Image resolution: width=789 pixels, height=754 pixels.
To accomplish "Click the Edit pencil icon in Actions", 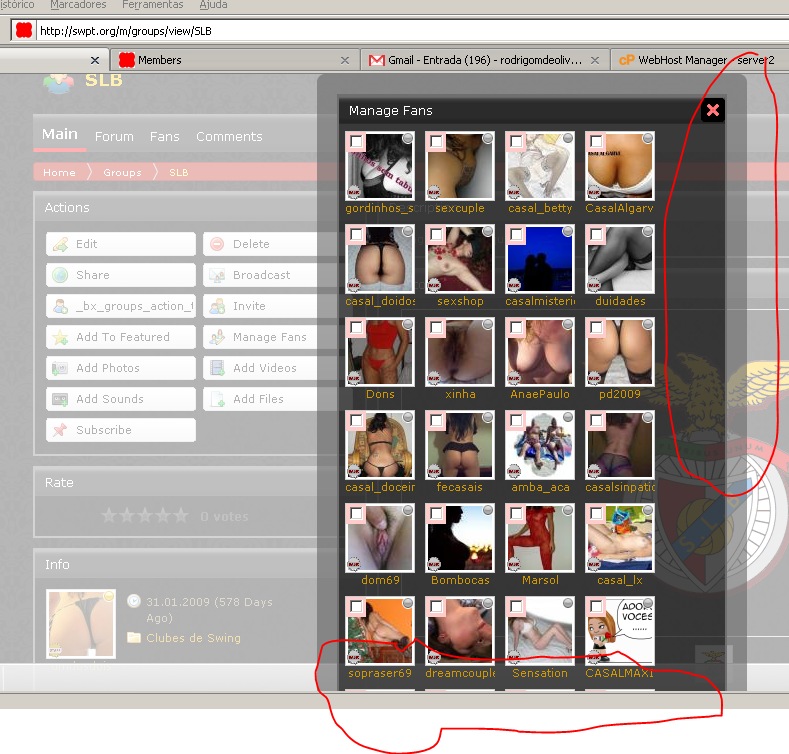I will coord(60,245).
